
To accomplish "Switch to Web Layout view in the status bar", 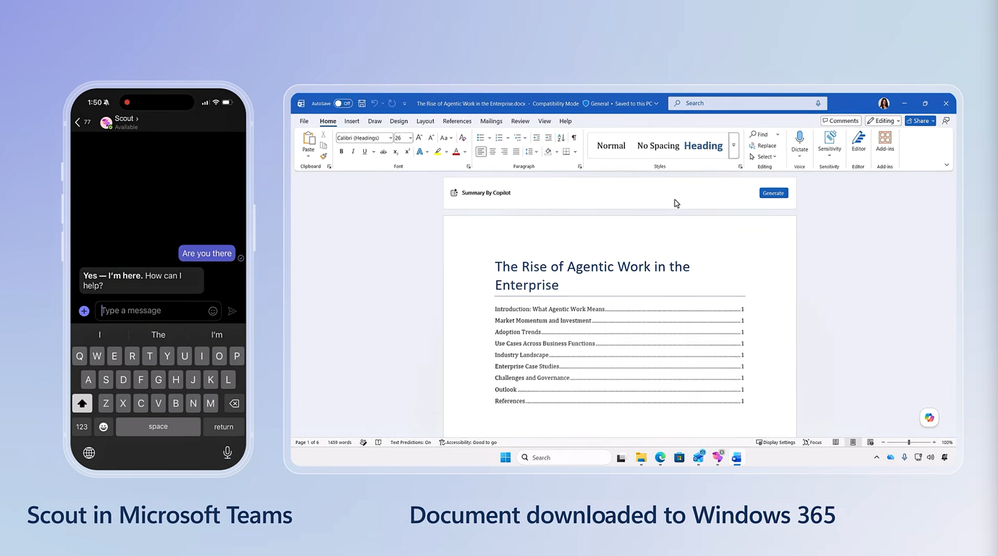I will pos(870,442).
